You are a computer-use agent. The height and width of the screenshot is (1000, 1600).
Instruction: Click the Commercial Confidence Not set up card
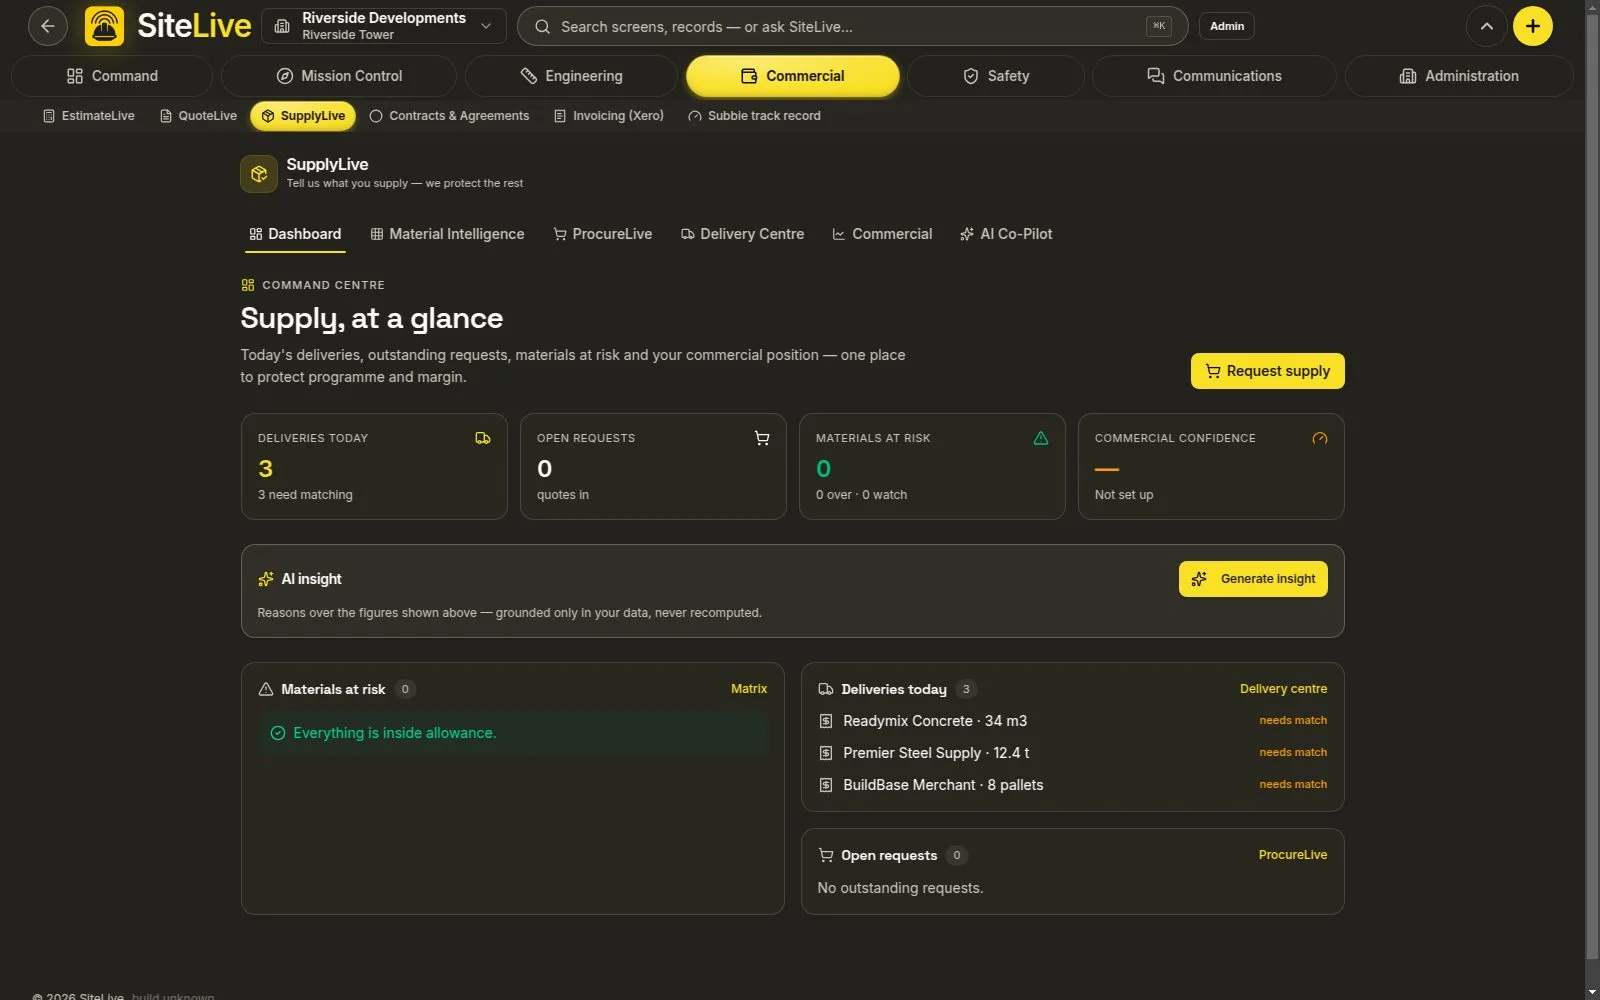tap(1211, 467)
